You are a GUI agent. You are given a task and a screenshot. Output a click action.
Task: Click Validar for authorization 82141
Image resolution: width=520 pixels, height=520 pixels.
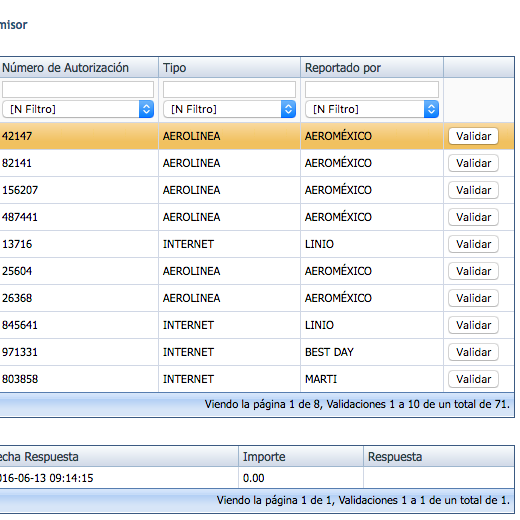tap(473, 163)
